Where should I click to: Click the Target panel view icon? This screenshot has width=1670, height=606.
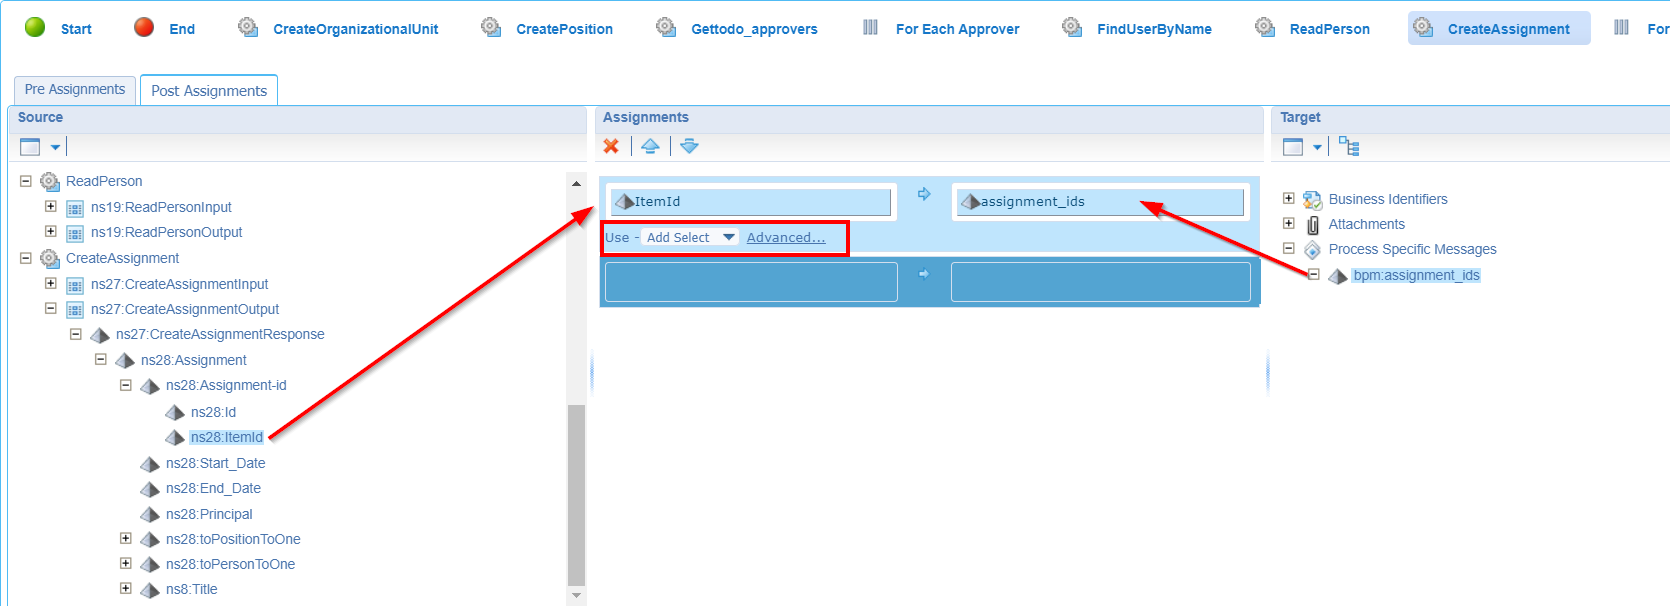(x=1293, y=147)
